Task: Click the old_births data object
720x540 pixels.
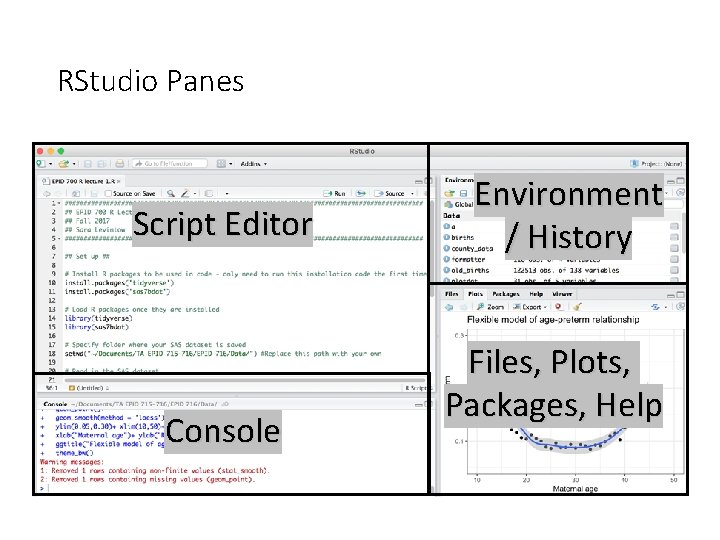Action: (470, 270)
